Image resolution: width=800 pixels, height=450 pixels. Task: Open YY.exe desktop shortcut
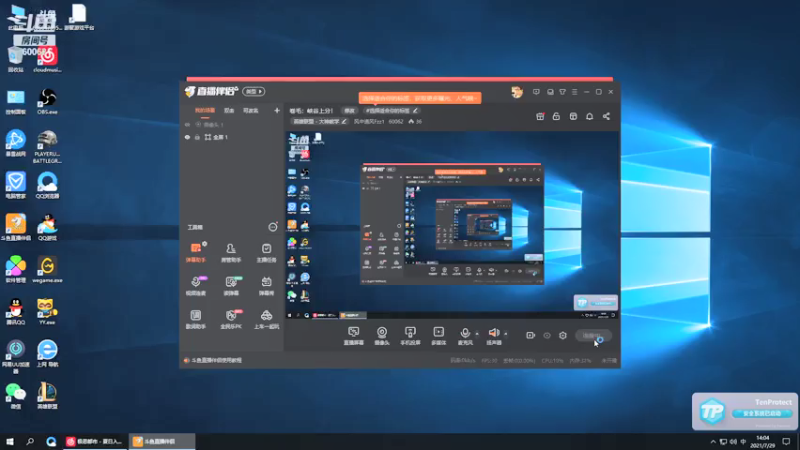coord(47,311)
